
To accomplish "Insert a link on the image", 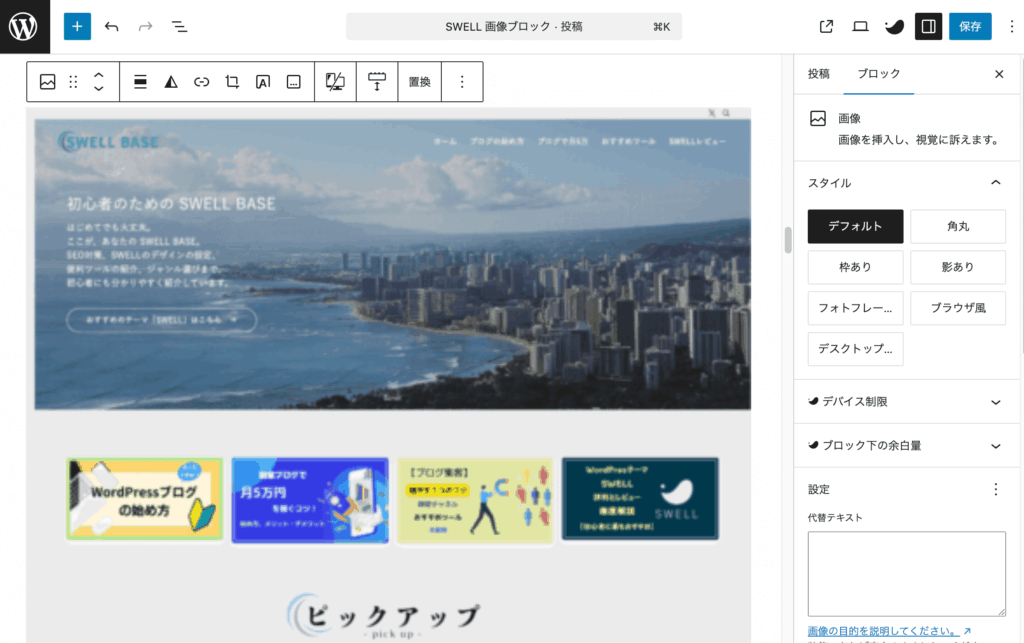I will (200, 82).
